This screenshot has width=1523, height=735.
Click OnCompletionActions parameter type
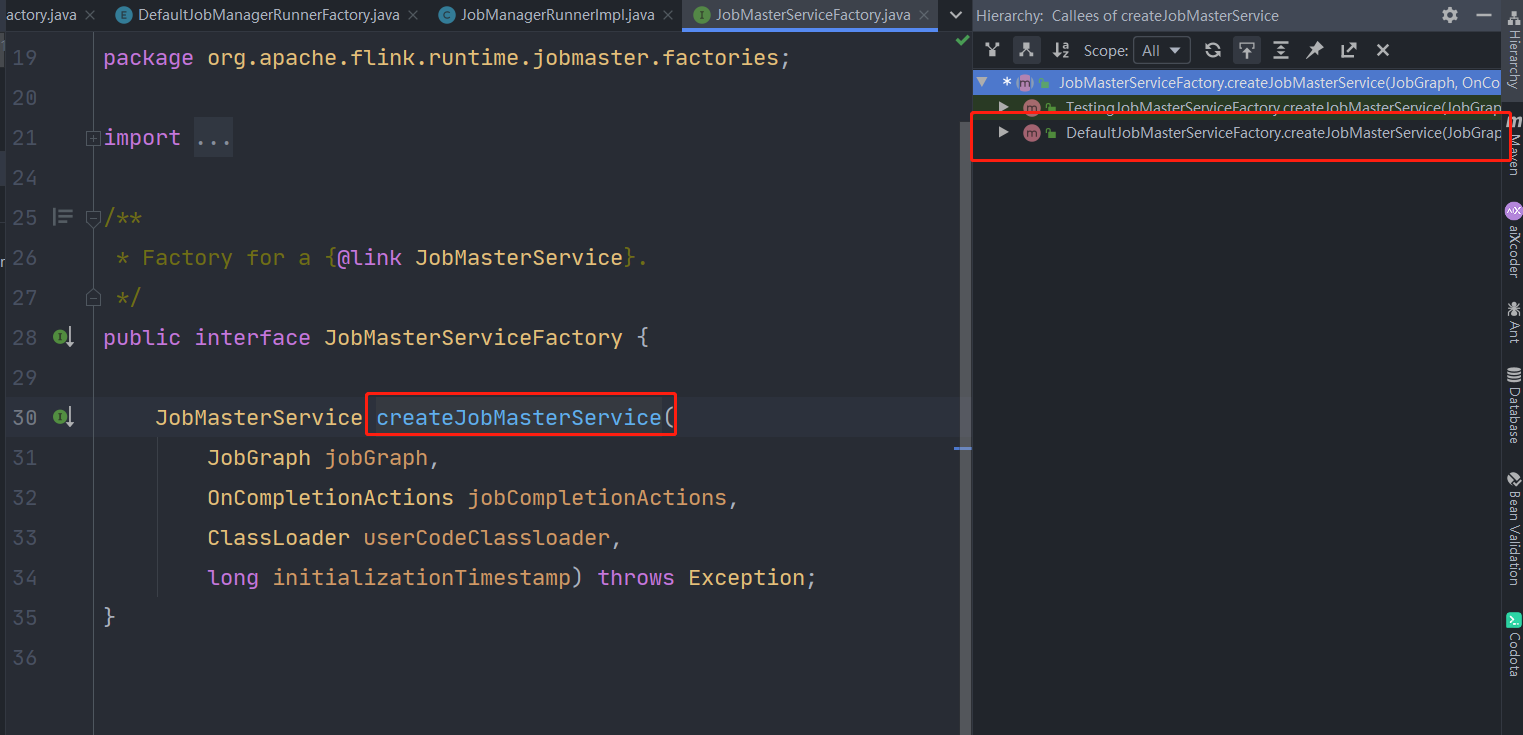click(x=330, y=498)
